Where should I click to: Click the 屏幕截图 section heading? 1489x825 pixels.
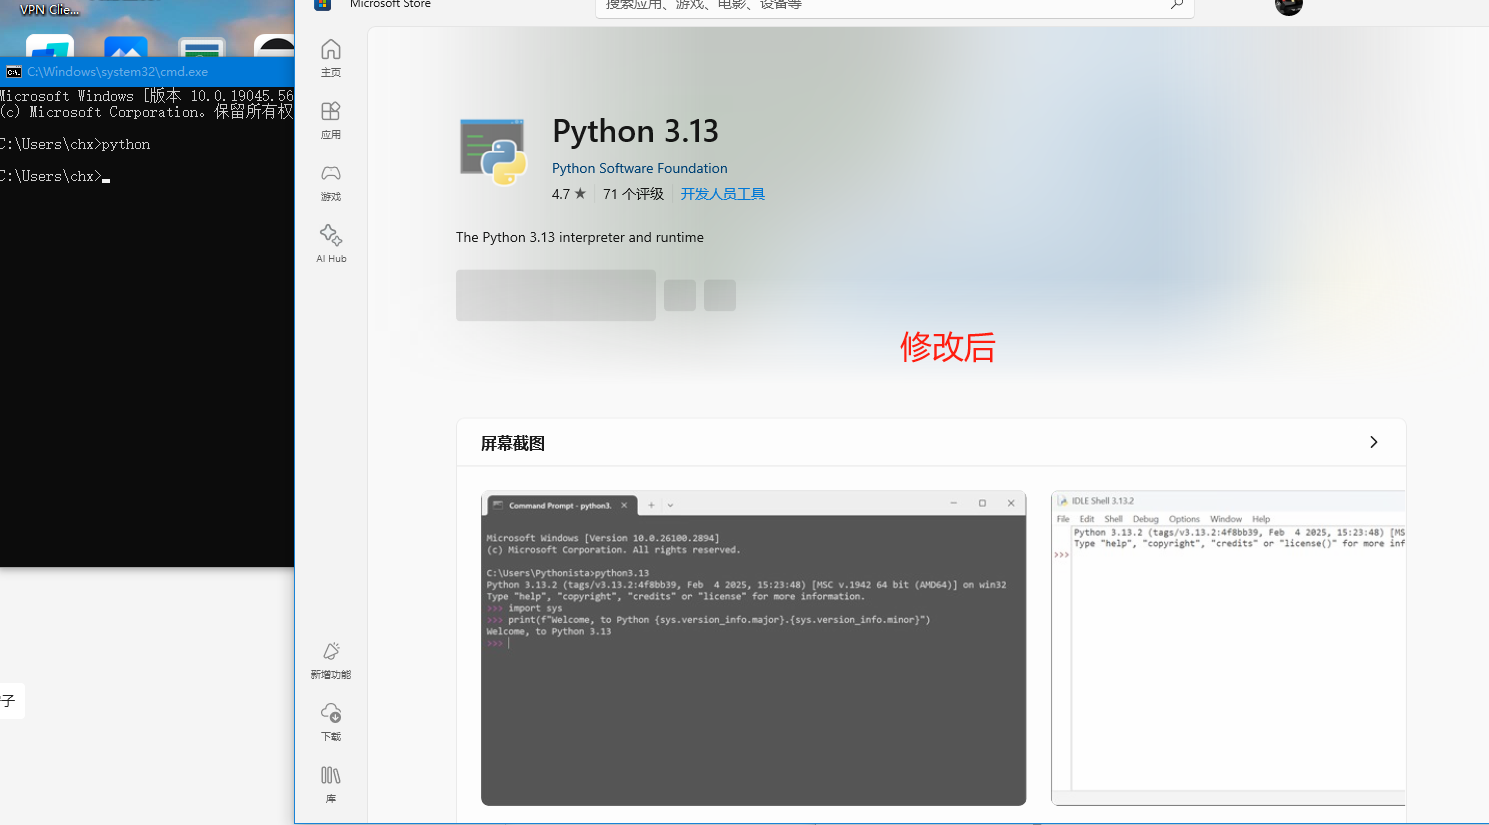(513, 443)
